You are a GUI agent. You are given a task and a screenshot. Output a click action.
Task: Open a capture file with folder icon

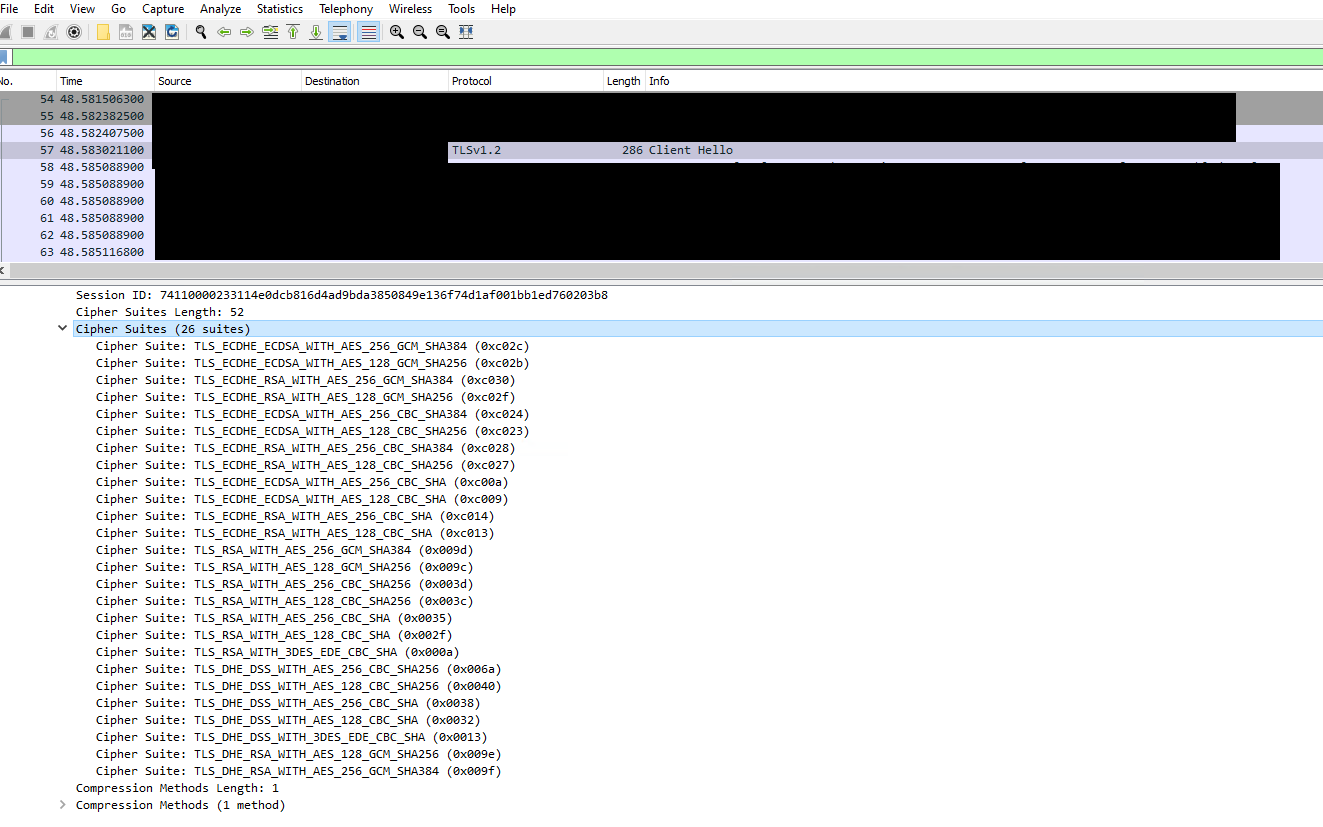[103, 32]
